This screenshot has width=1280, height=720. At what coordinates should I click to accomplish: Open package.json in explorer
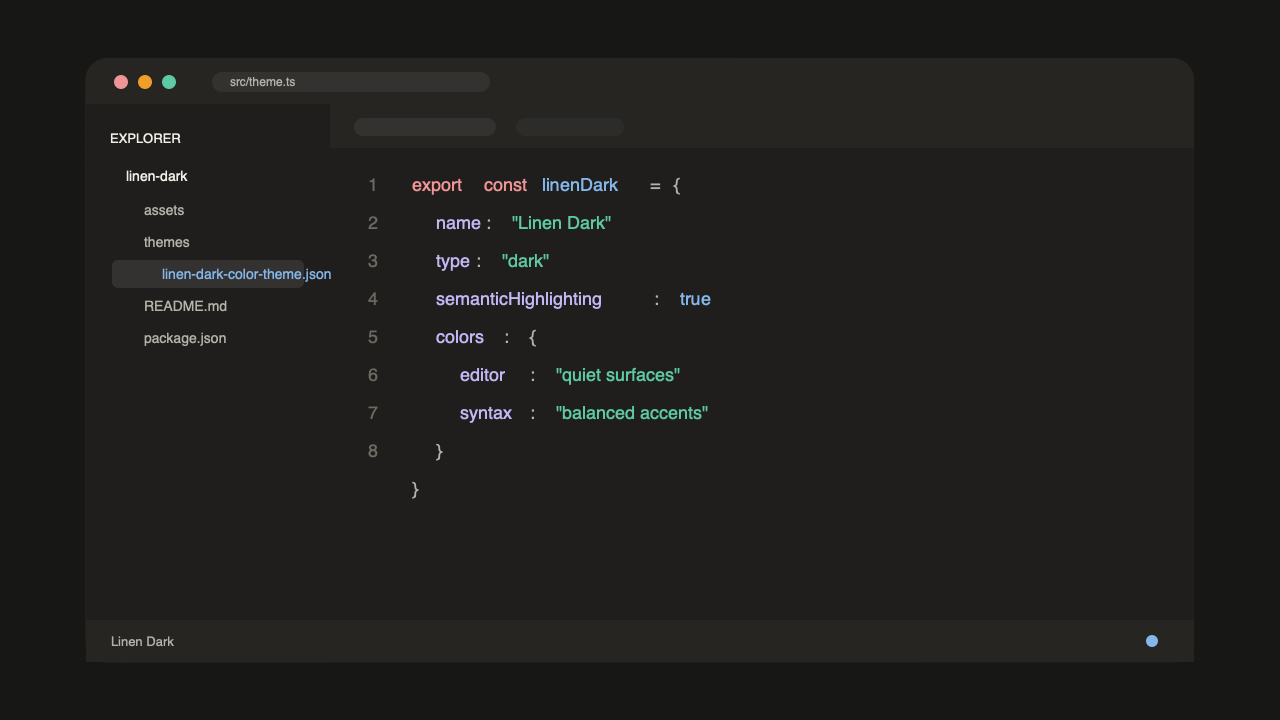(185, 338)
